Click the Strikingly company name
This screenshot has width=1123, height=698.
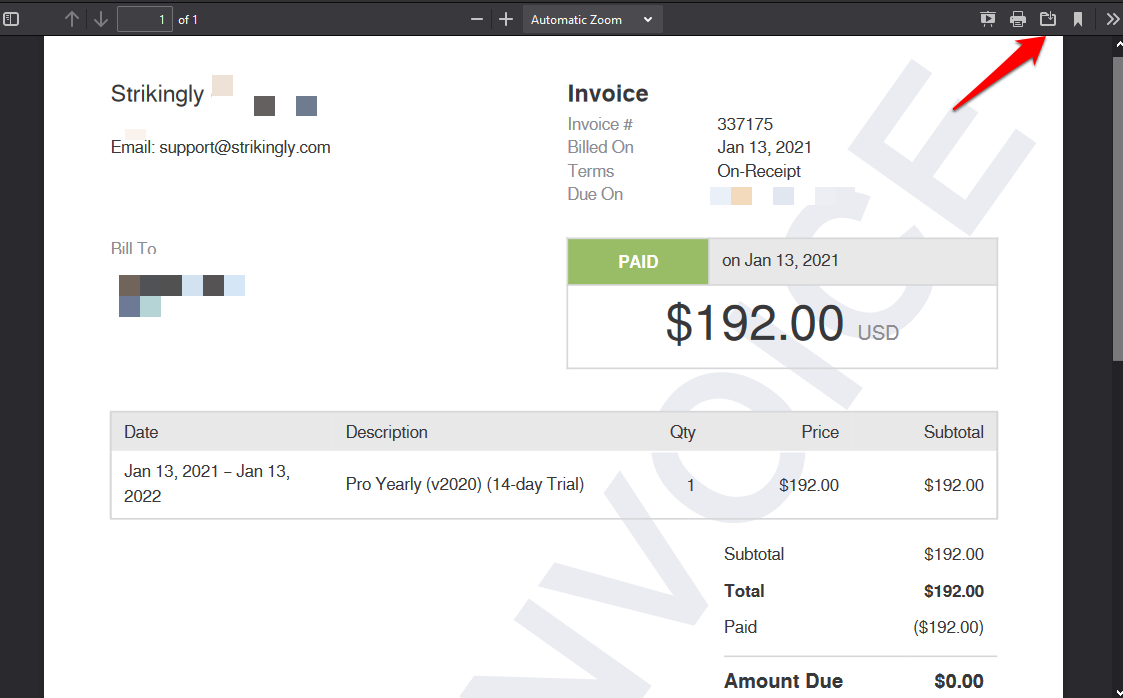(x=158, y=94)
